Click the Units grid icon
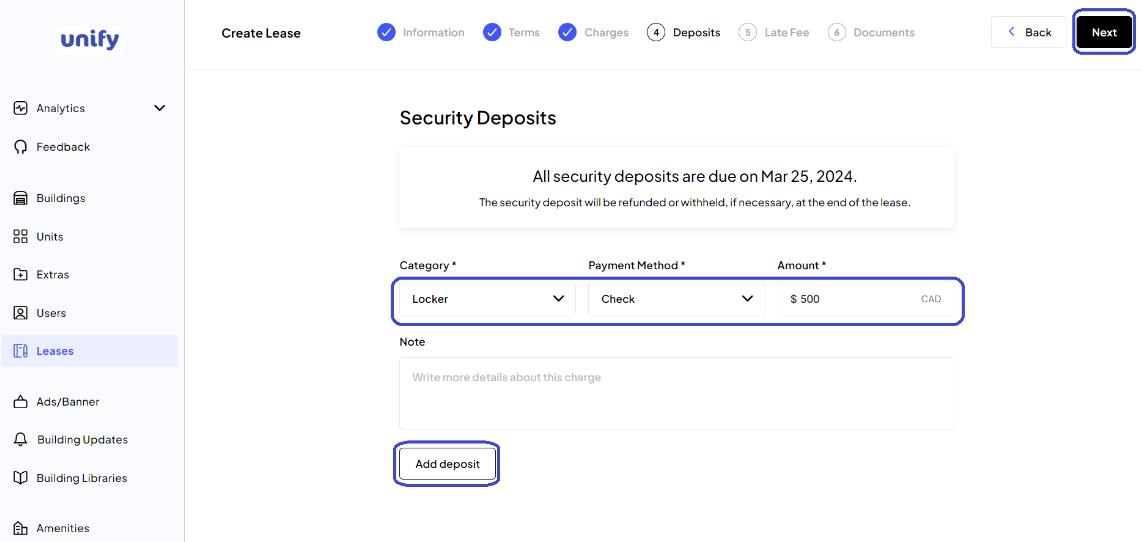This screenshot has width=1142, height=542. pyautogui.click(x=20, y=237)
